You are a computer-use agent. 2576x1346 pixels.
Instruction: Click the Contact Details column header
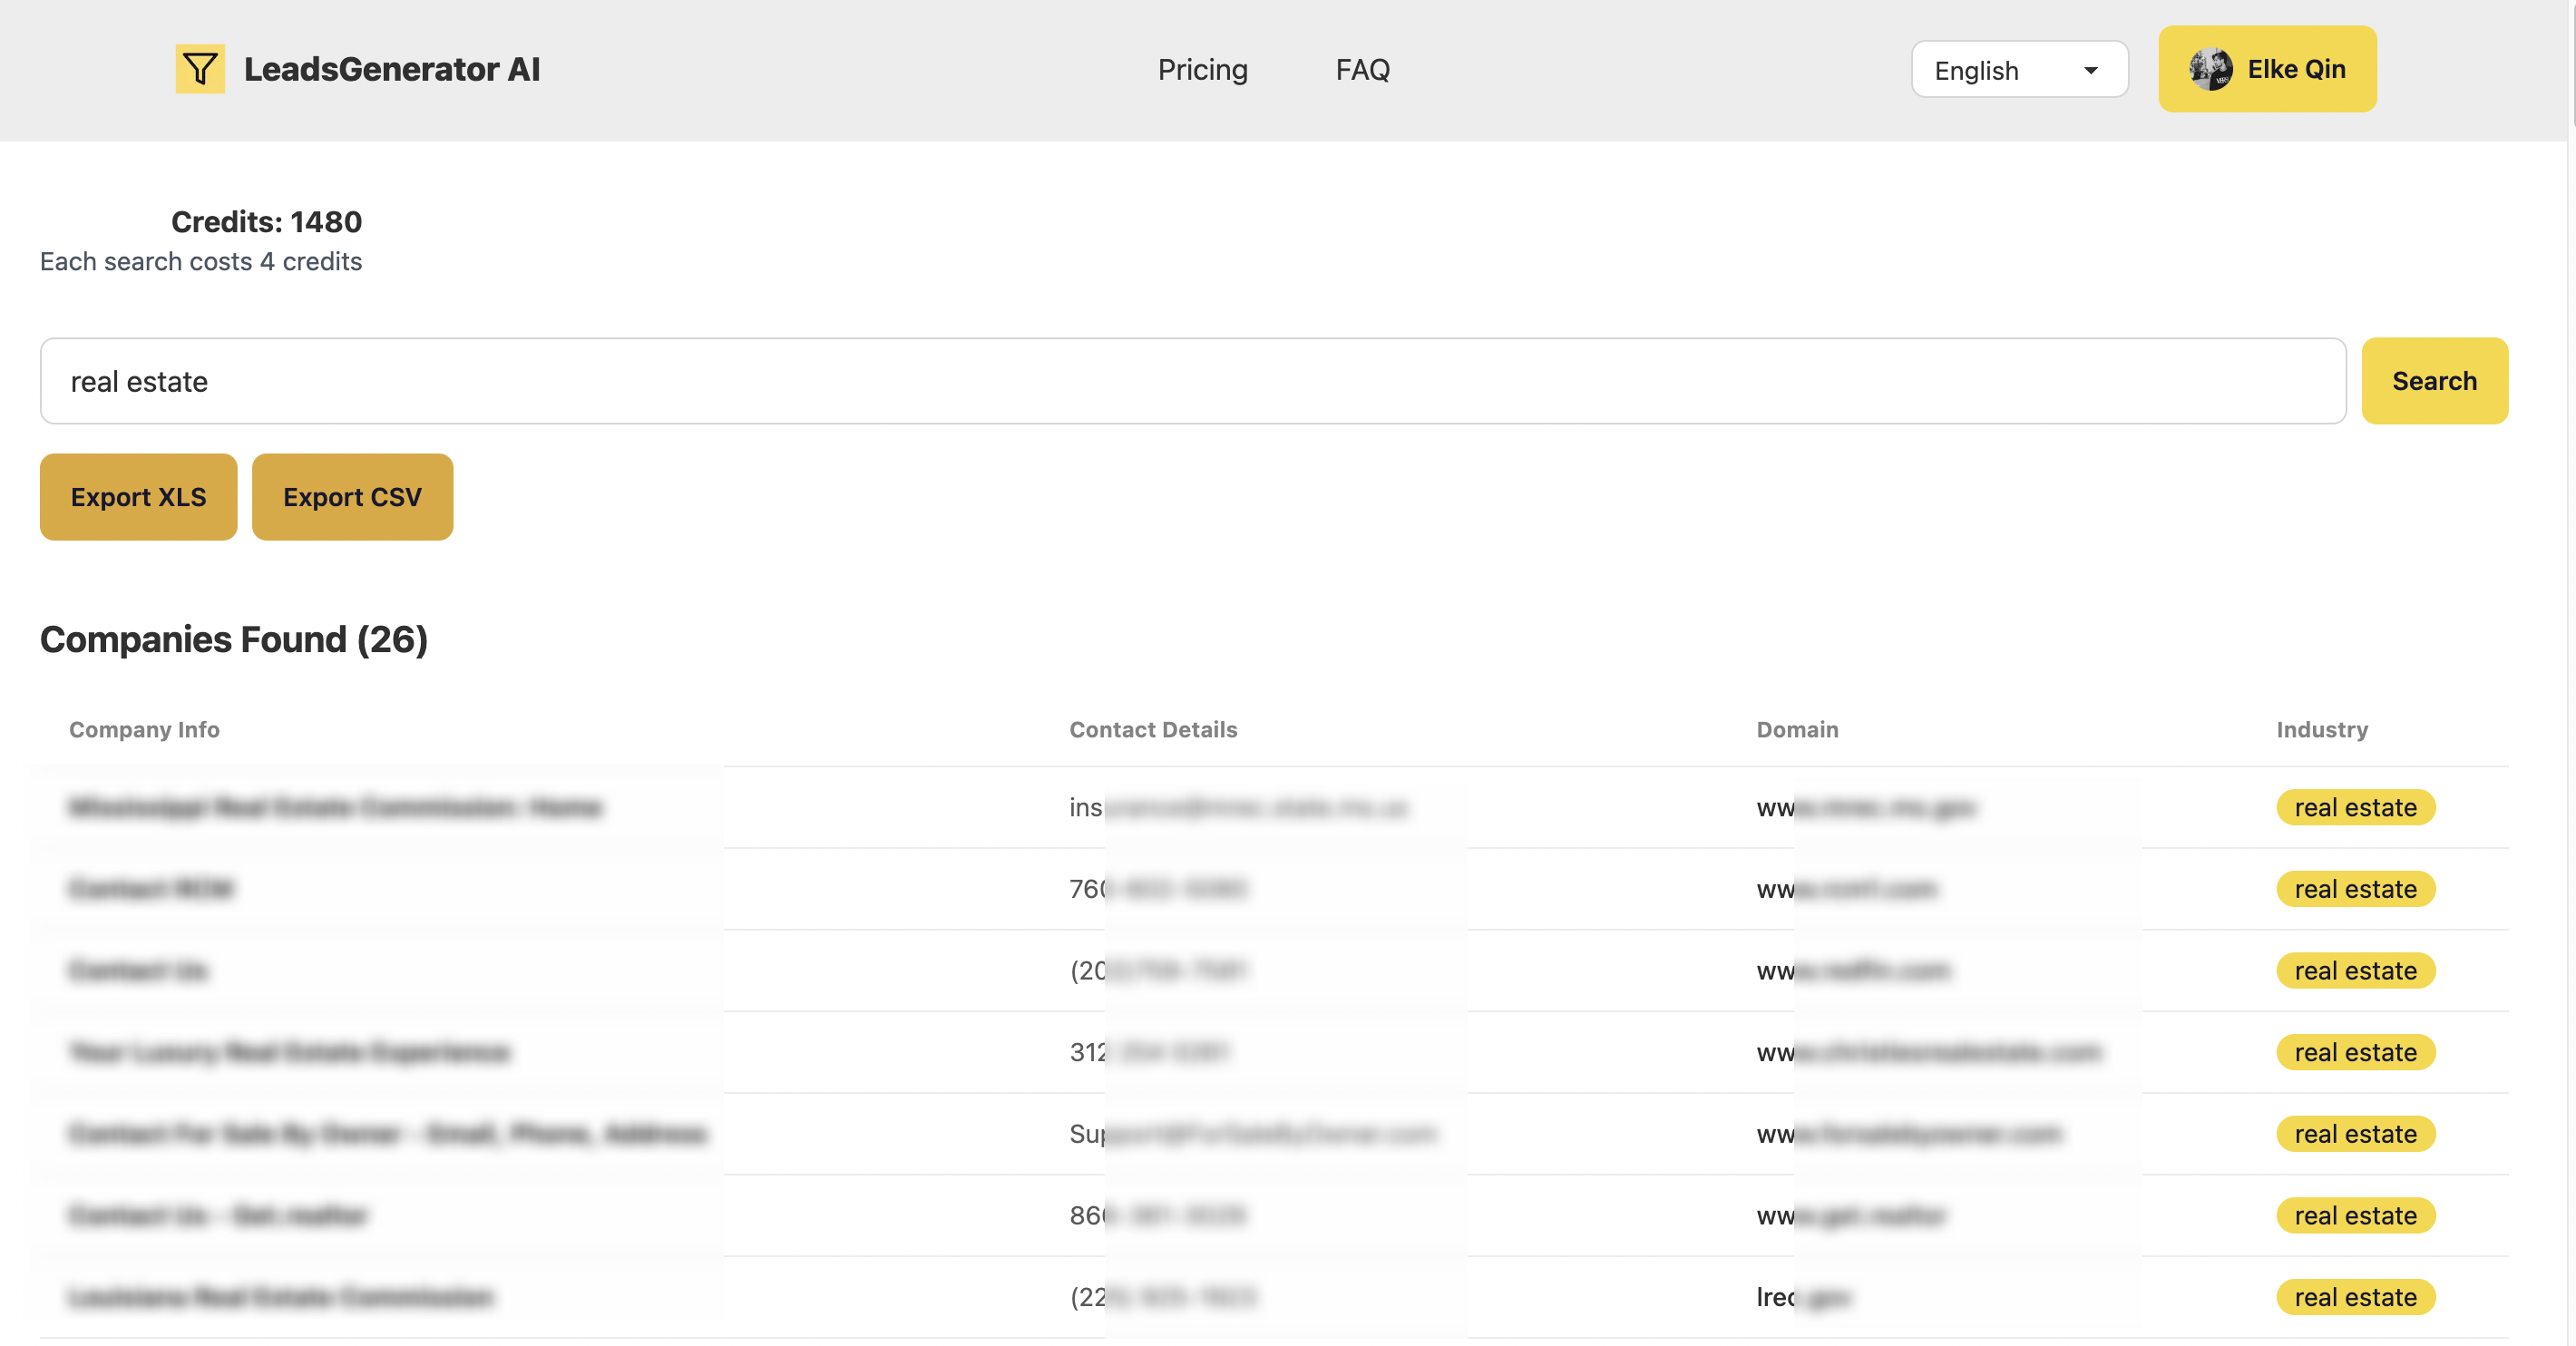point(1152,729)
